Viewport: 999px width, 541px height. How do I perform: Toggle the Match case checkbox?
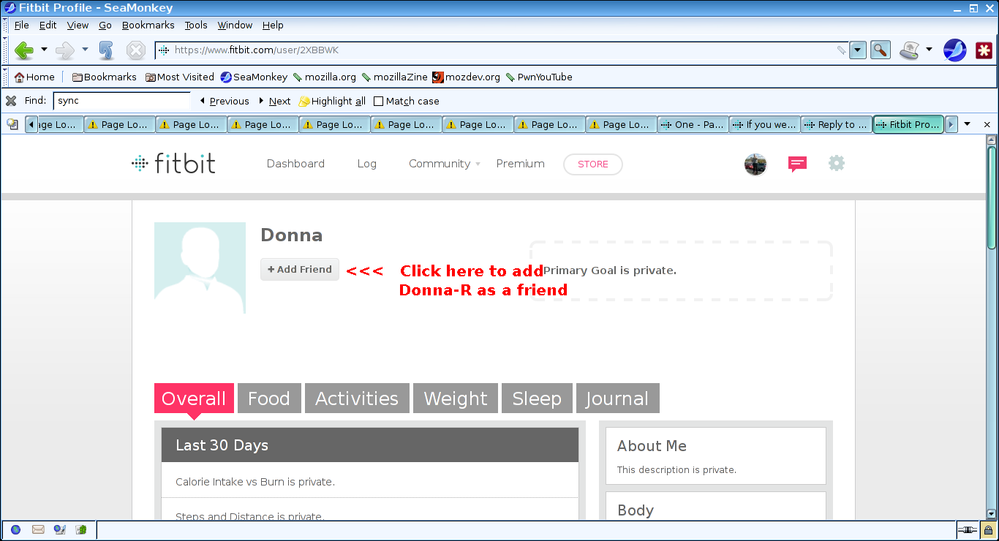[x=378, y=101]
